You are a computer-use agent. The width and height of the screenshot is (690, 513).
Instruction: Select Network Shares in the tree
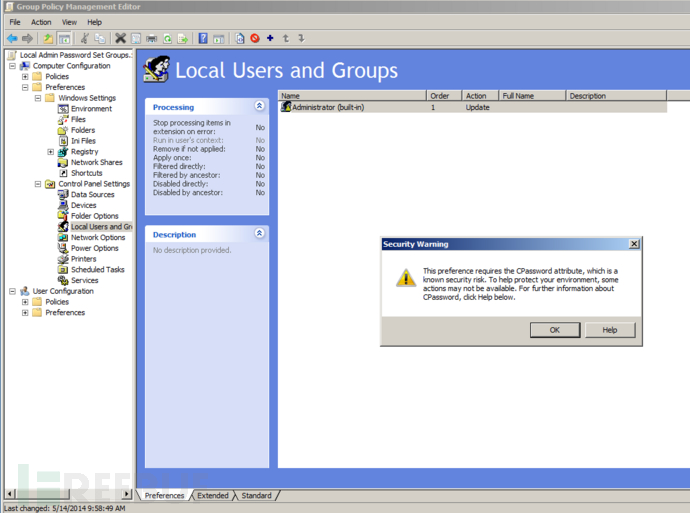(x=96, y=162)
